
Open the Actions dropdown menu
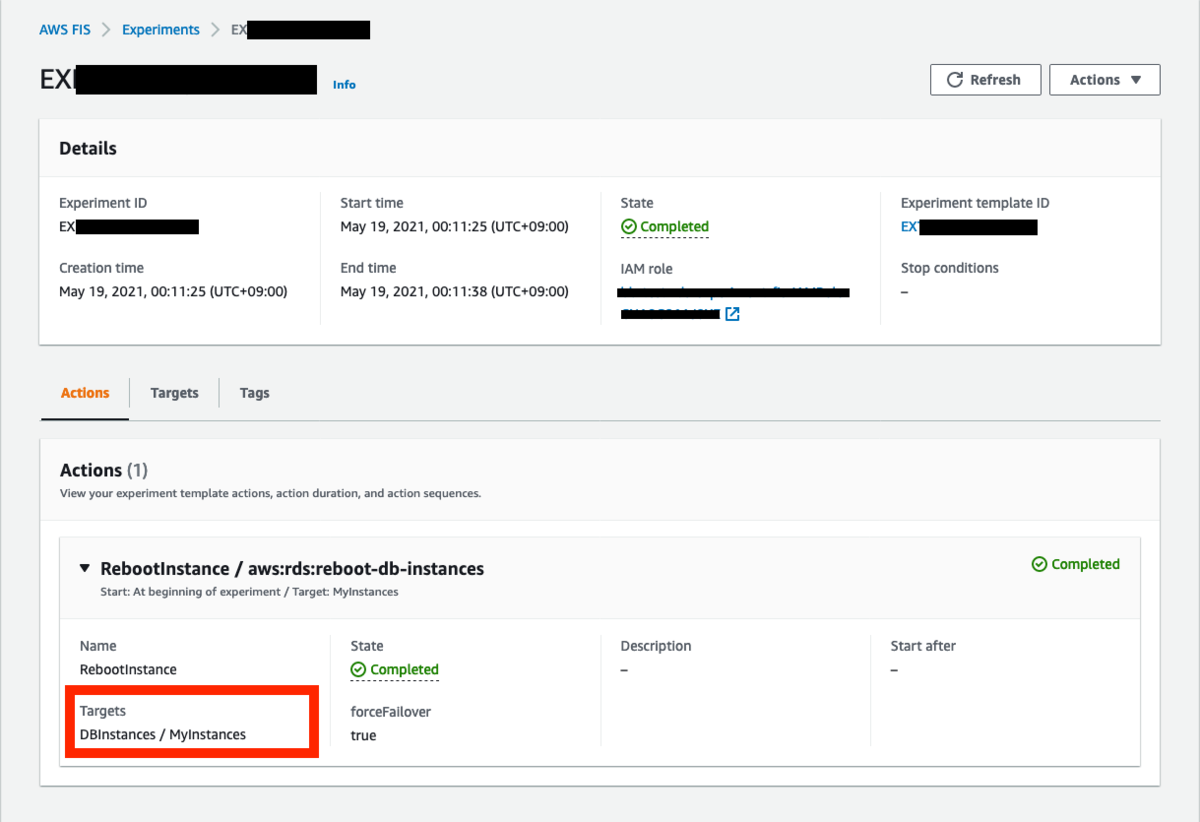point(1105,80)
